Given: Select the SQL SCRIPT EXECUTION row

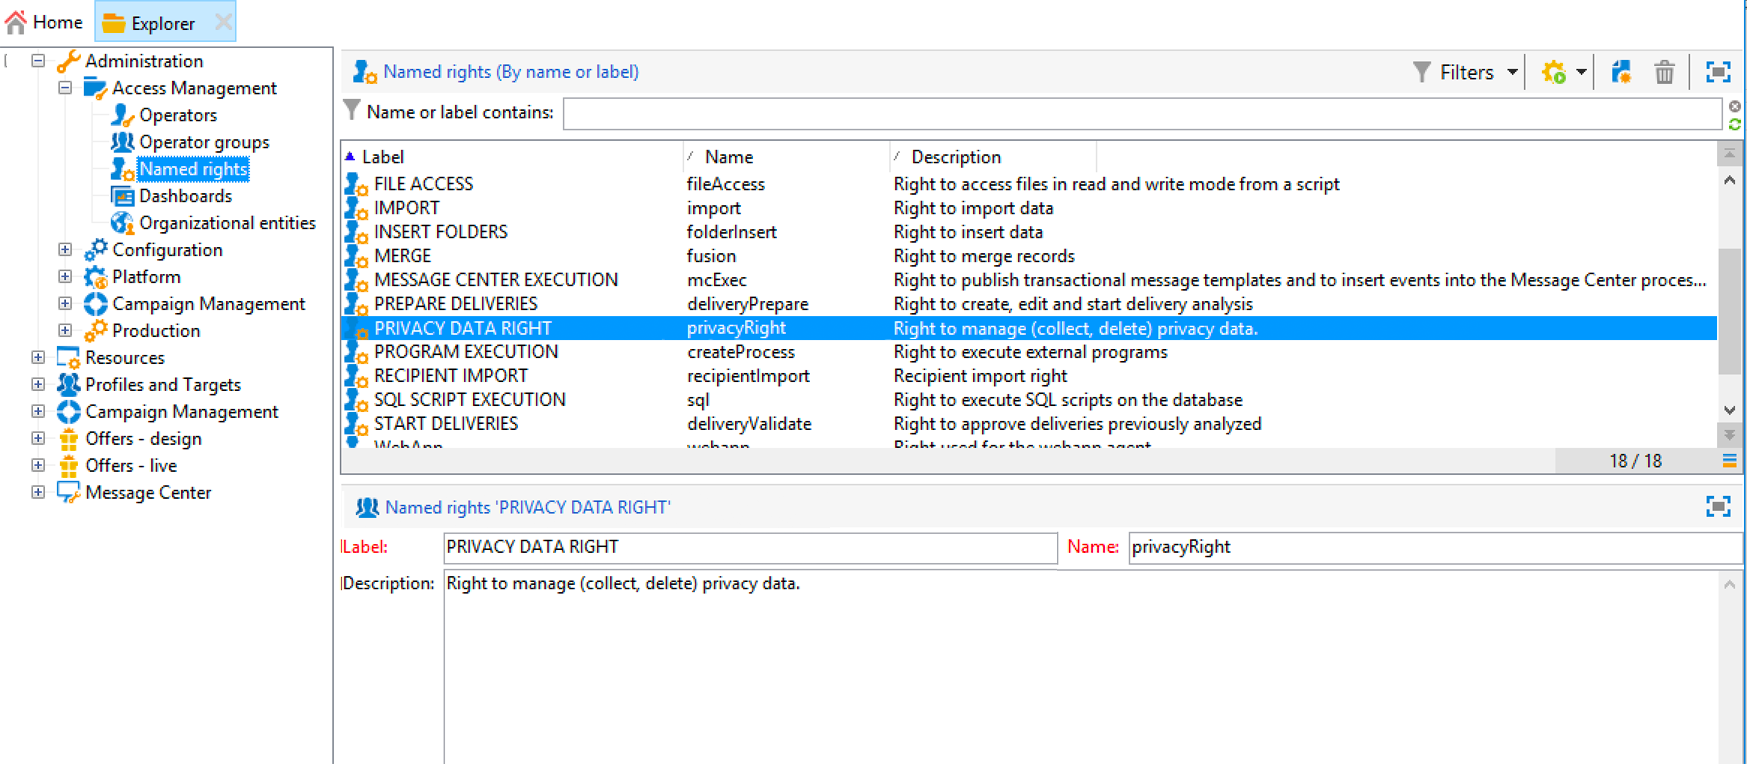Looking at the screenshot, I should [470, 400].
